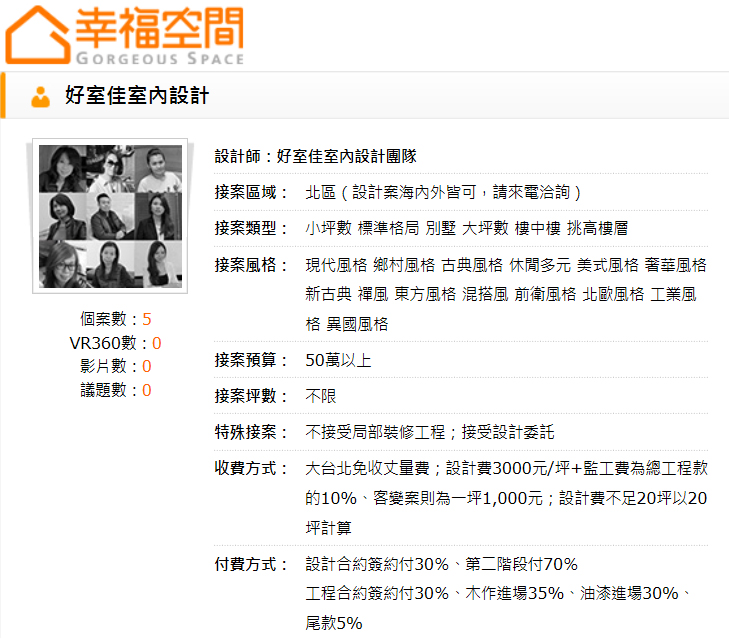Viewport: 729px width, 643px height.
Task: Click the 特殊接案 label
Action: 252,432
